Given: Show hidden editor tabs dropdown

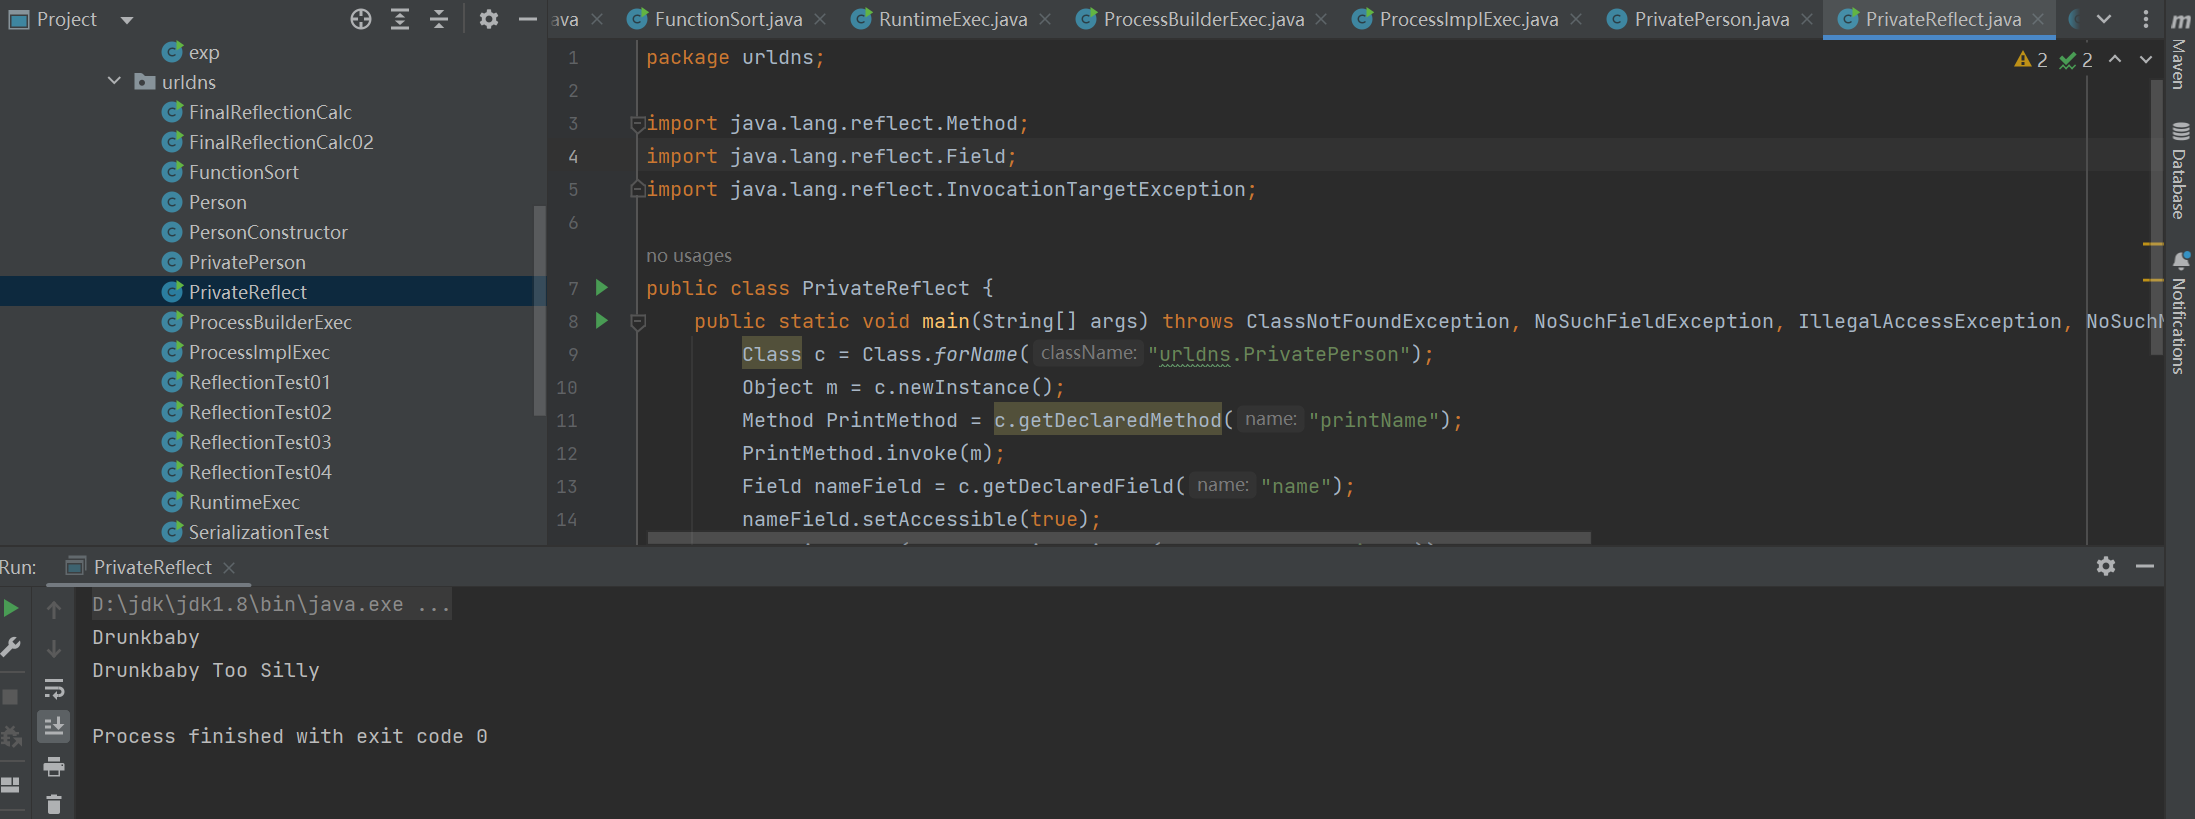Looking at the screenshot, I should 2104,19.
